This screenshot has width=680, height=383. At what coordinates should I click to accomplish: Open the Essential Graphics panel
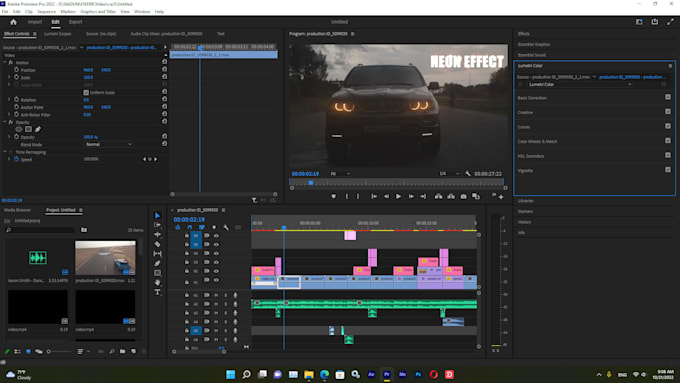[534, 44]
